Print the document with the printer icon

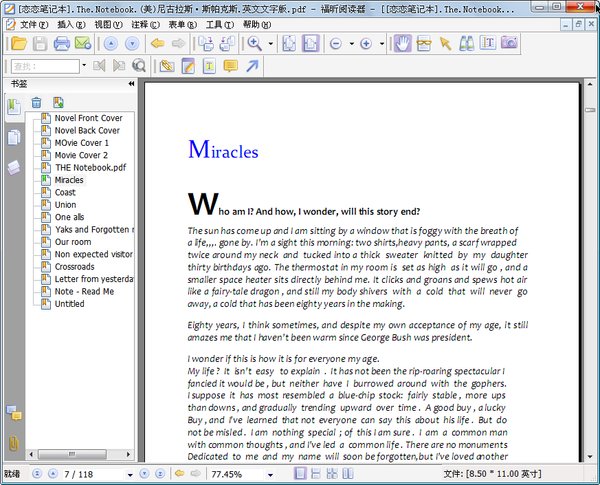point(61,43)
